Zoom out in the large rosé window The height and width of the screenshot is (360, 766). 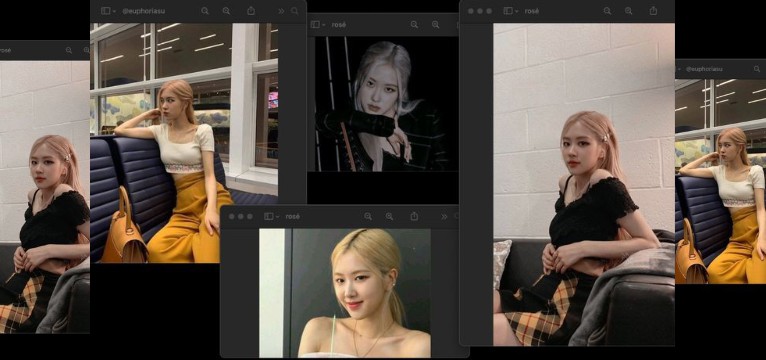tap(607, 11)
